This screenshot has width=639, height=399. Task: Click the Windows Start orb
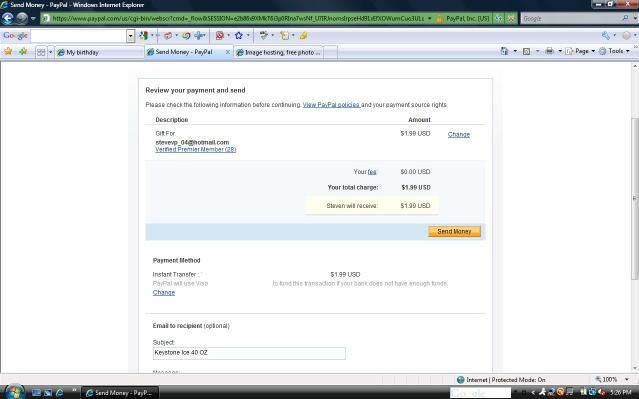[14, 392]
